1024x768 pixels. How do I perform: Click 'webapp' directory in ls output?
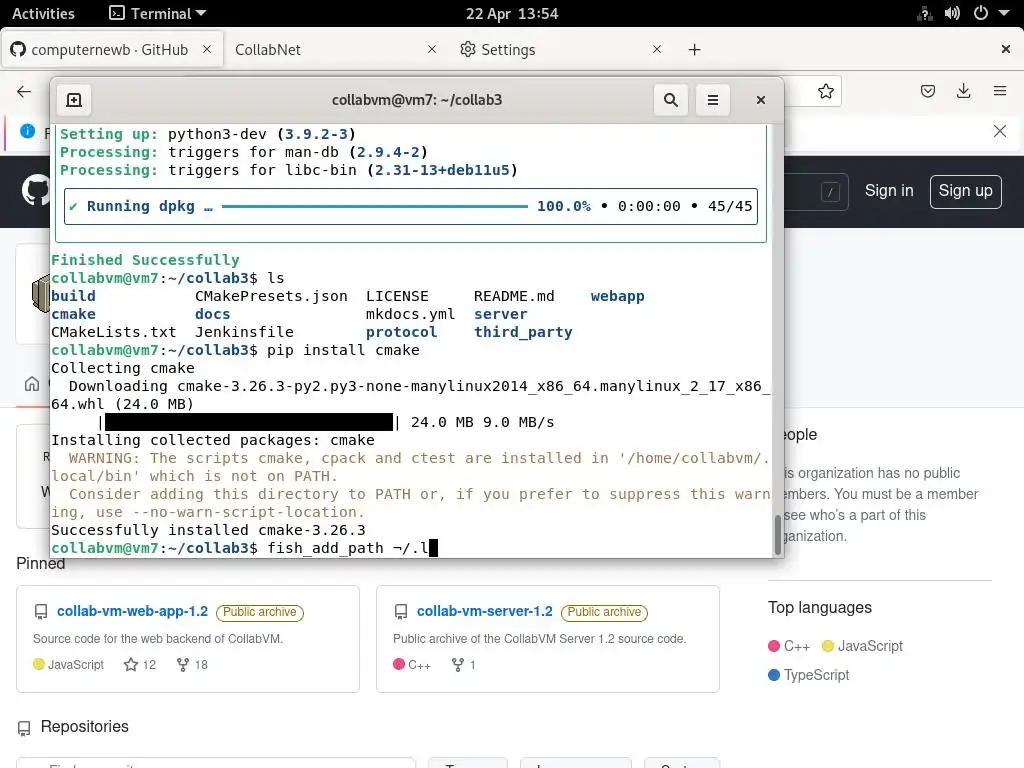[x=617, y=296]
